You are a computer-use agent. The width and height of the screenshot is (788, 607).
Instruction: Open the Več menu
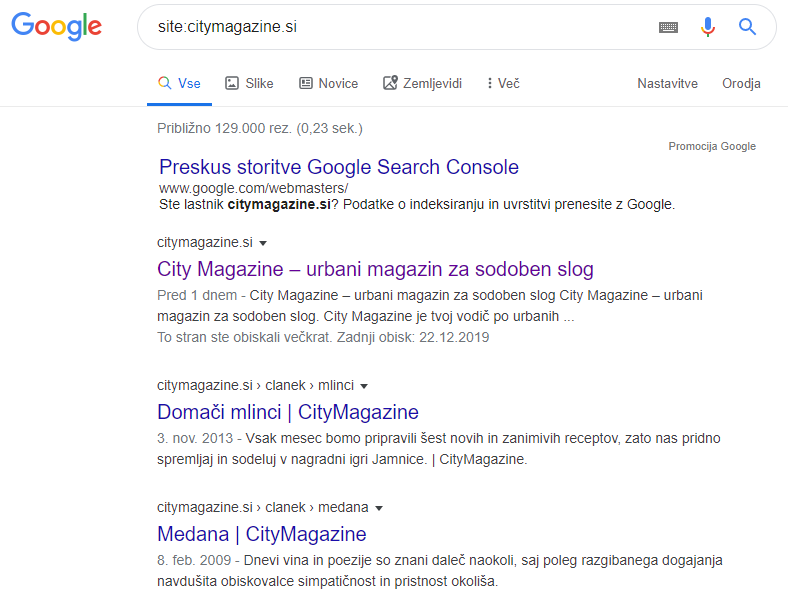[503, 83]
